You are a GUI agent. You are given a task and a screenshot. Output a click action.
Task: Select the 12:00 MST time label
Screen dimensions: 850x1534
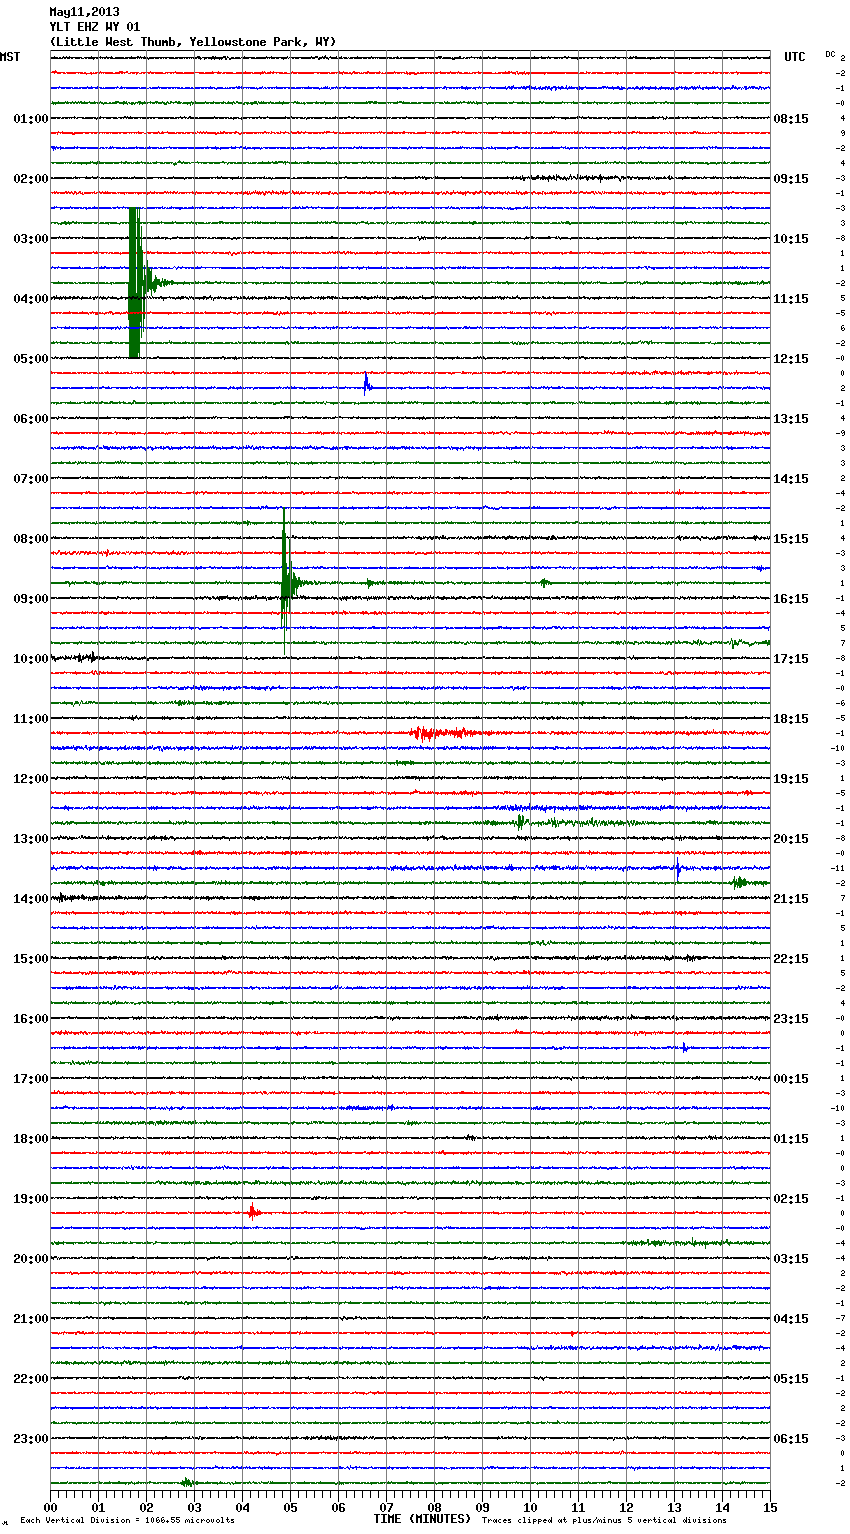[x=31, y=779]
